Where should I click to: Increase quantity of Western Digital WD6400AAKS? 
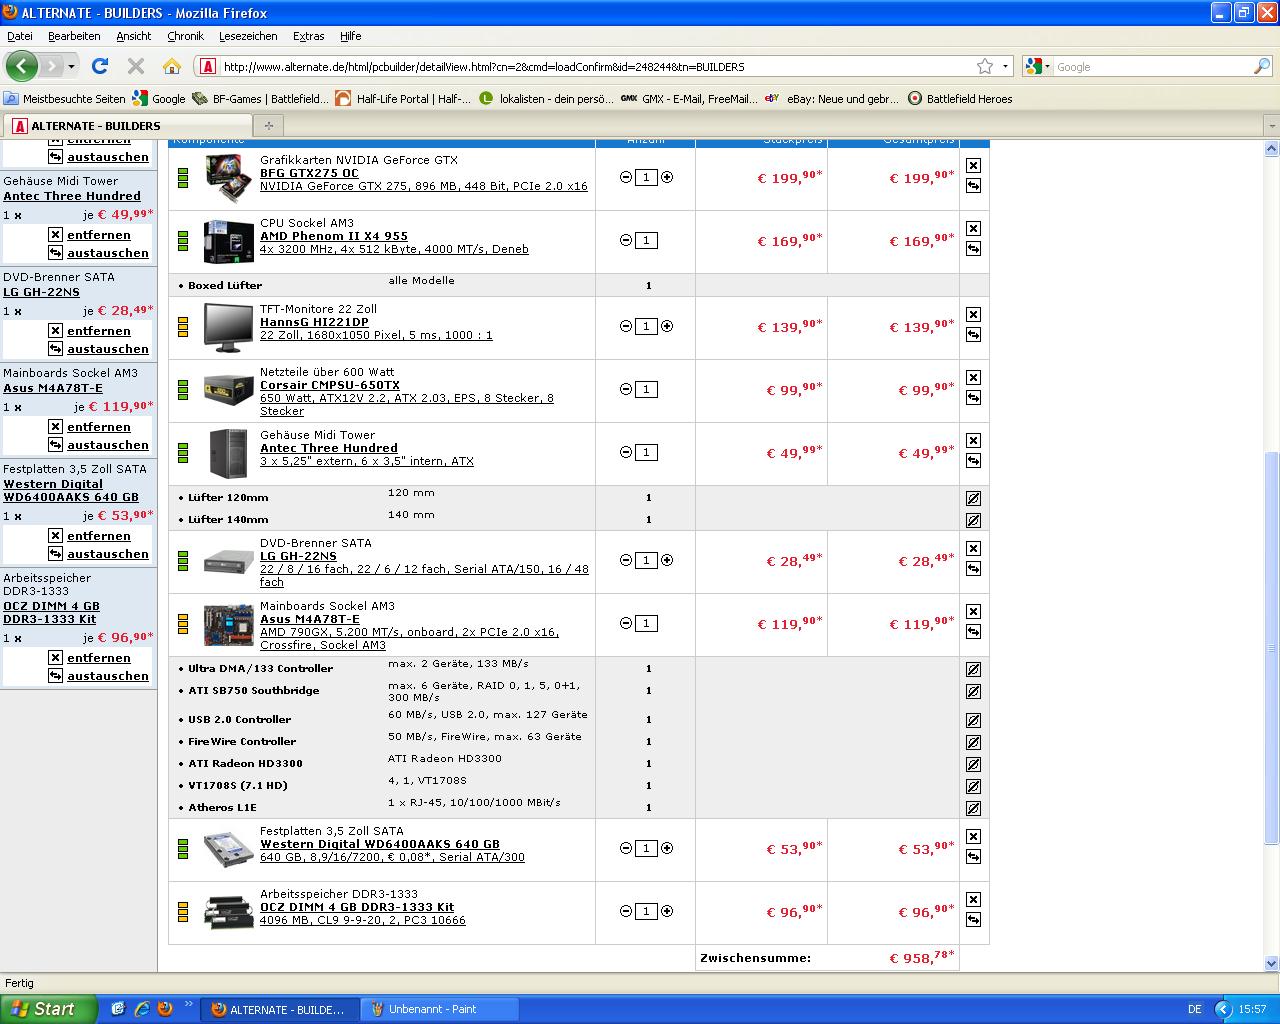667,848
